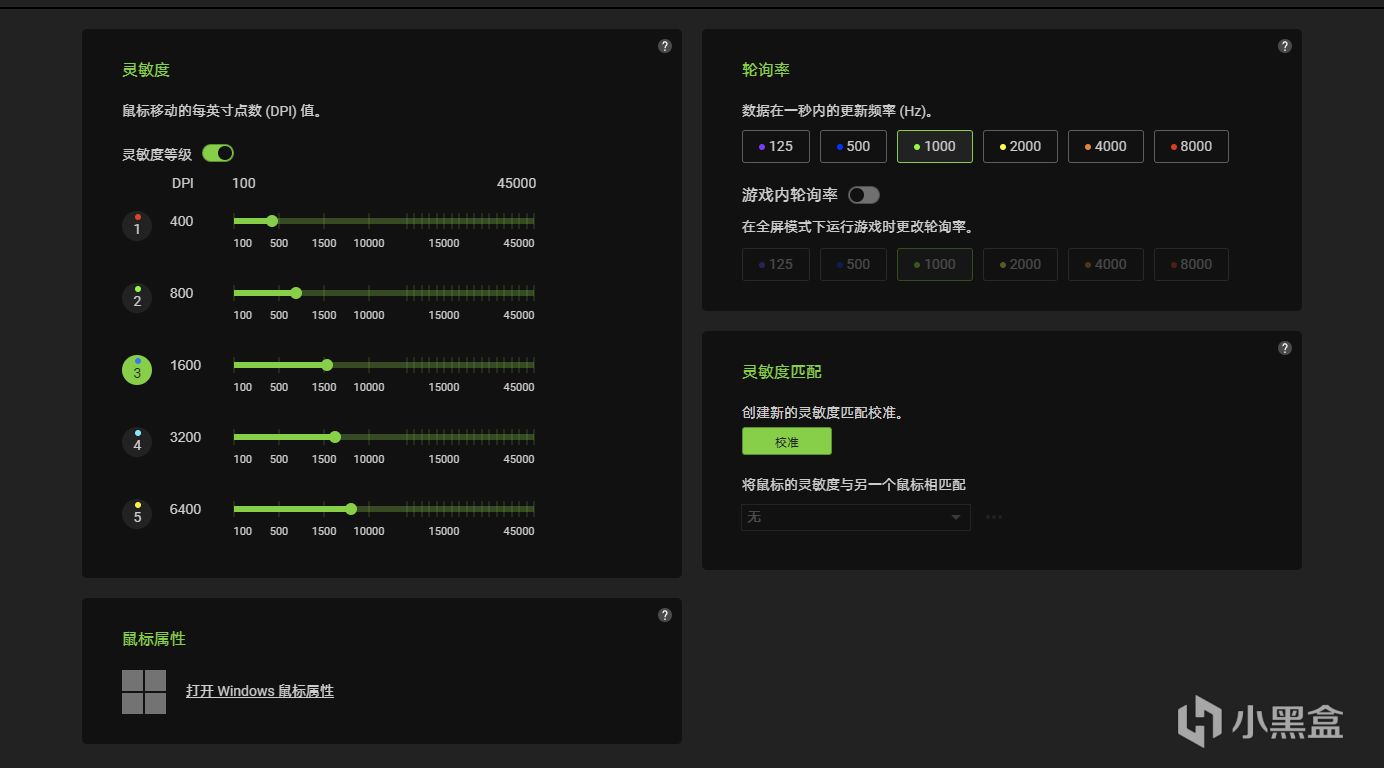The image size is (1384, 768).
Task: Click the 校准 calibration button
Action: pos(786,441)
